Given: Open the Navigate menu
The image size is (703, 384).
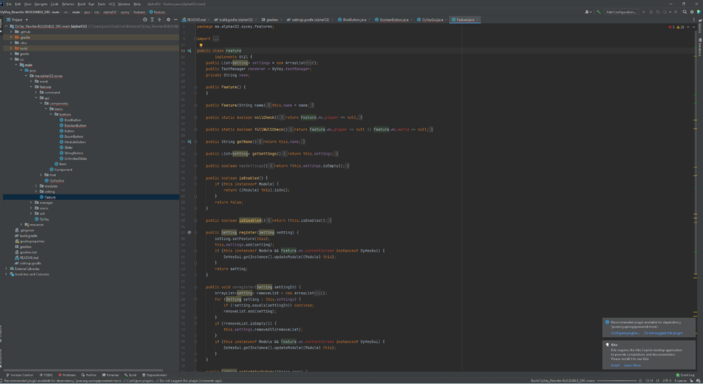Looking at the screenshot, I should (41, 4).
